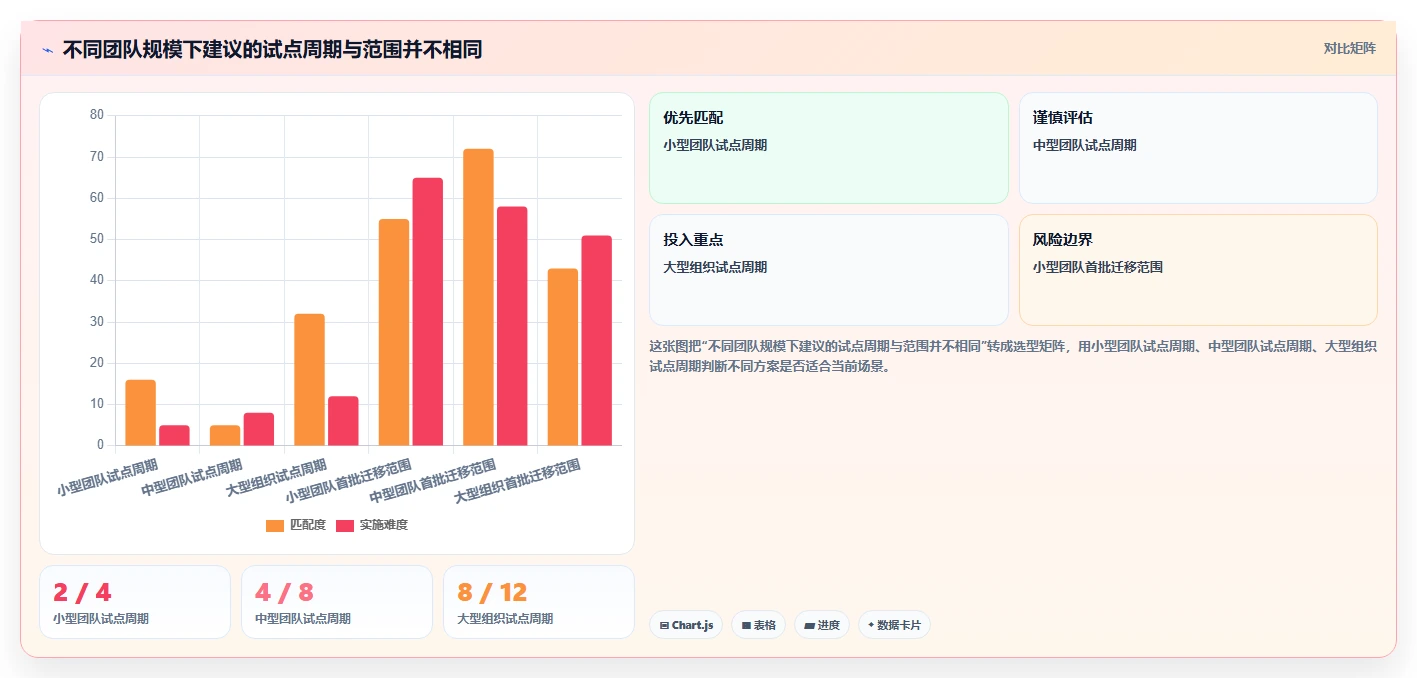This screenshot has width=1417, height=678.
Task: Click y-axis value 80
Action: 97,115
